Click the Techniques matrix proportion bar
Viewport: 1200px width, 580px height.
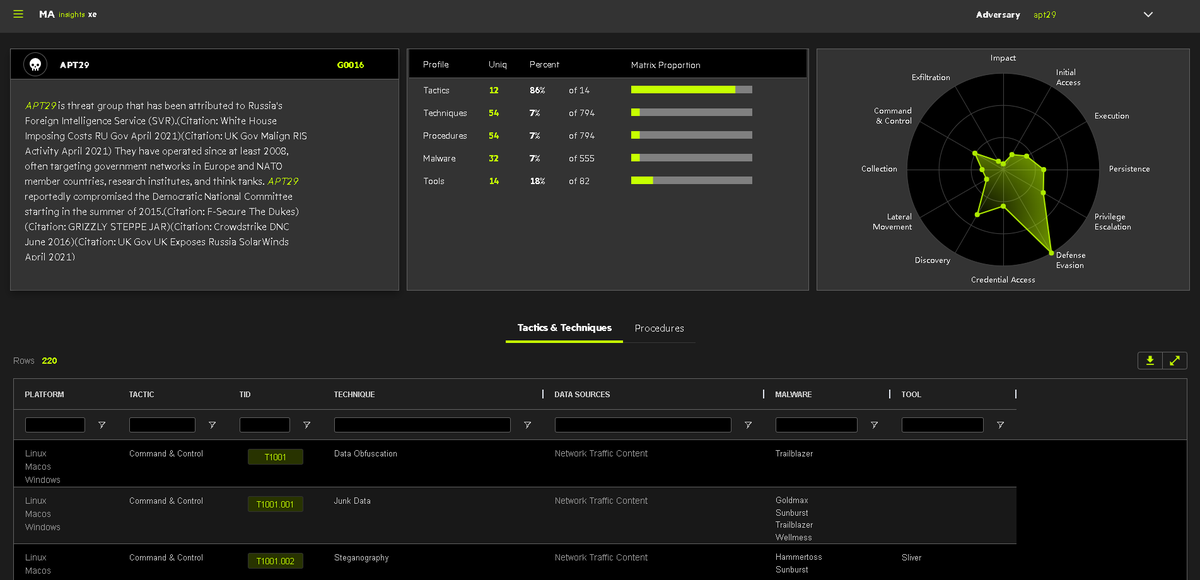click(x=692, y=113)
